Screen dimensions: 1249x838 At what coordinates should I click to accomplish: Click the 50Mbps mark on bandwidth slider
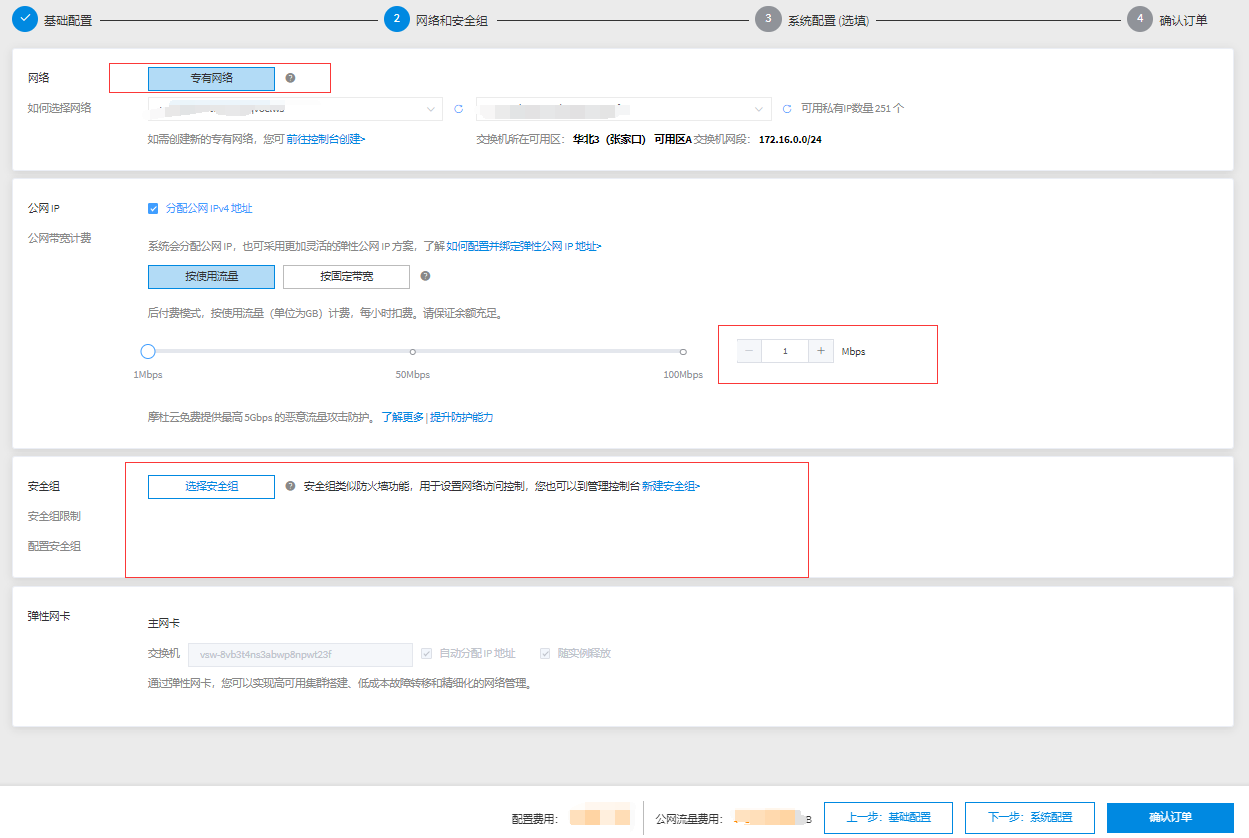pyautogui.click(x=413, y=352)
